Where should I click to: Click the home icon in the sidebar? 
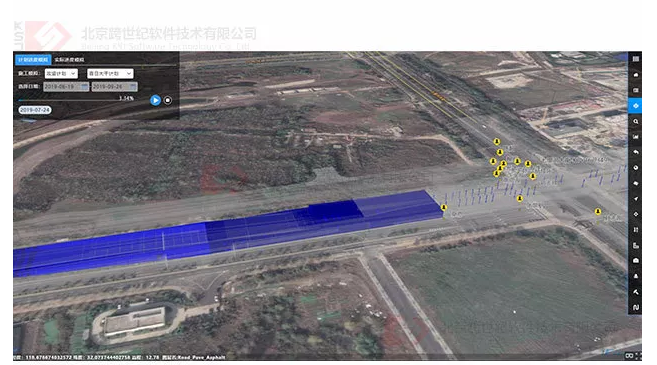[x=635, y=75]
